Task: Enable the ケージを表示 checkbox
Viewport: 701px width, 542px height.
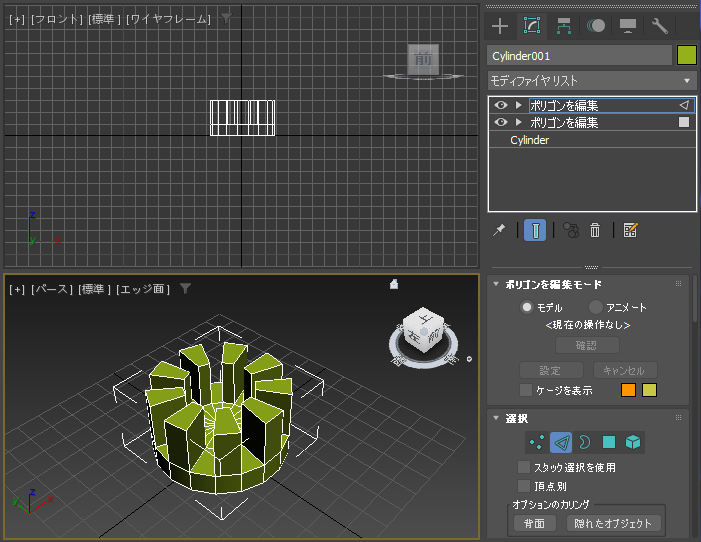Action: click(526, 390)
